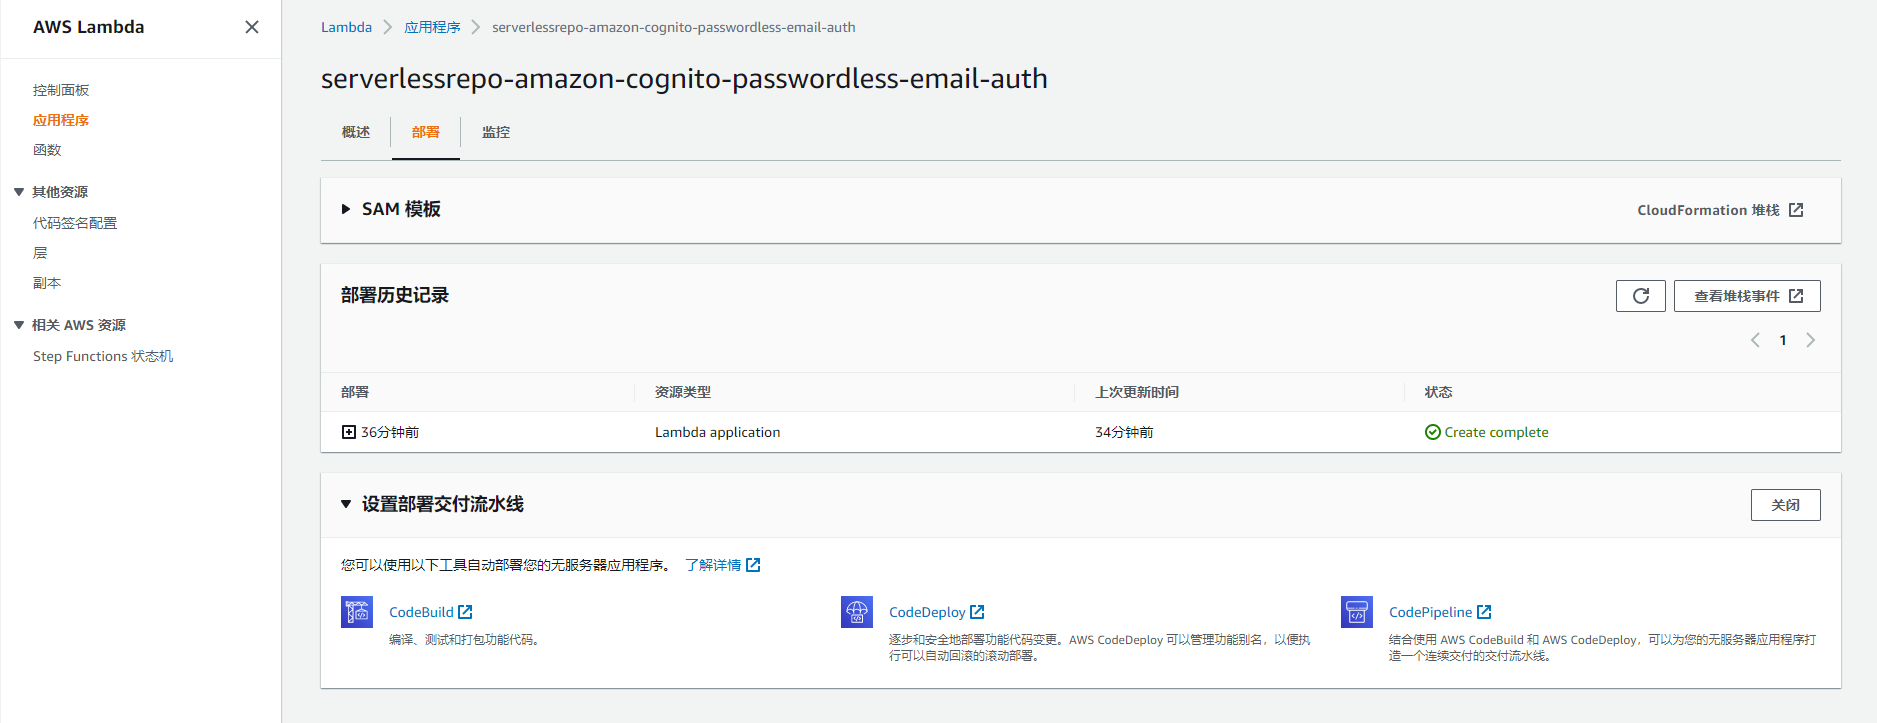Expand the SAM 模板 section

[346, 209]
